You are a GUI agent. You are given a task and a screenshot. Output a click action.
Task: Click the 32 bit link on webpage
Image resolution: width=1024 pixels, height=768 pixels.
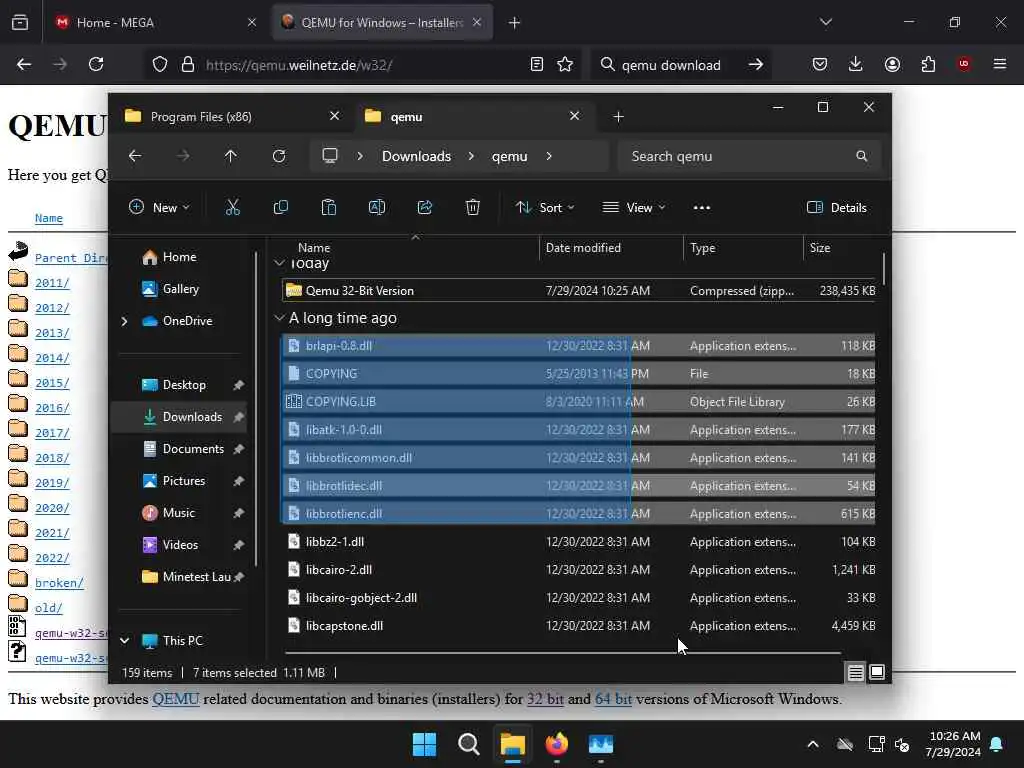[545, 699]
